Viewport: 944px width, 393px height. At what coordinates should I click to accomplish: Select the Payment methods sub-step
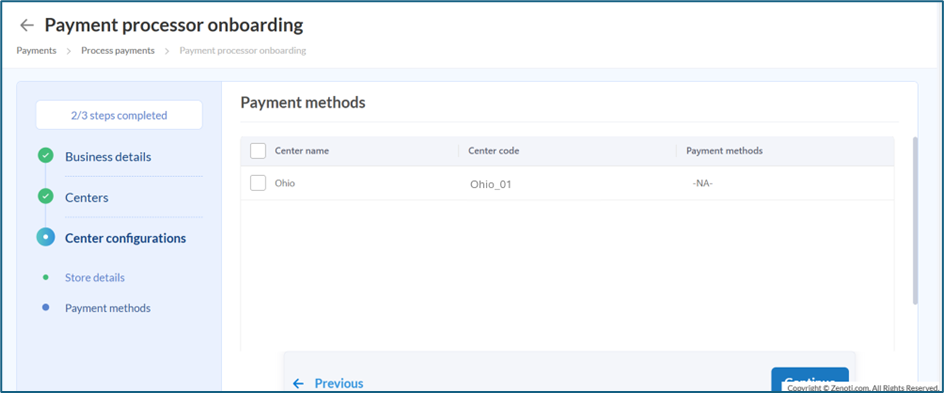coord(108,308)
